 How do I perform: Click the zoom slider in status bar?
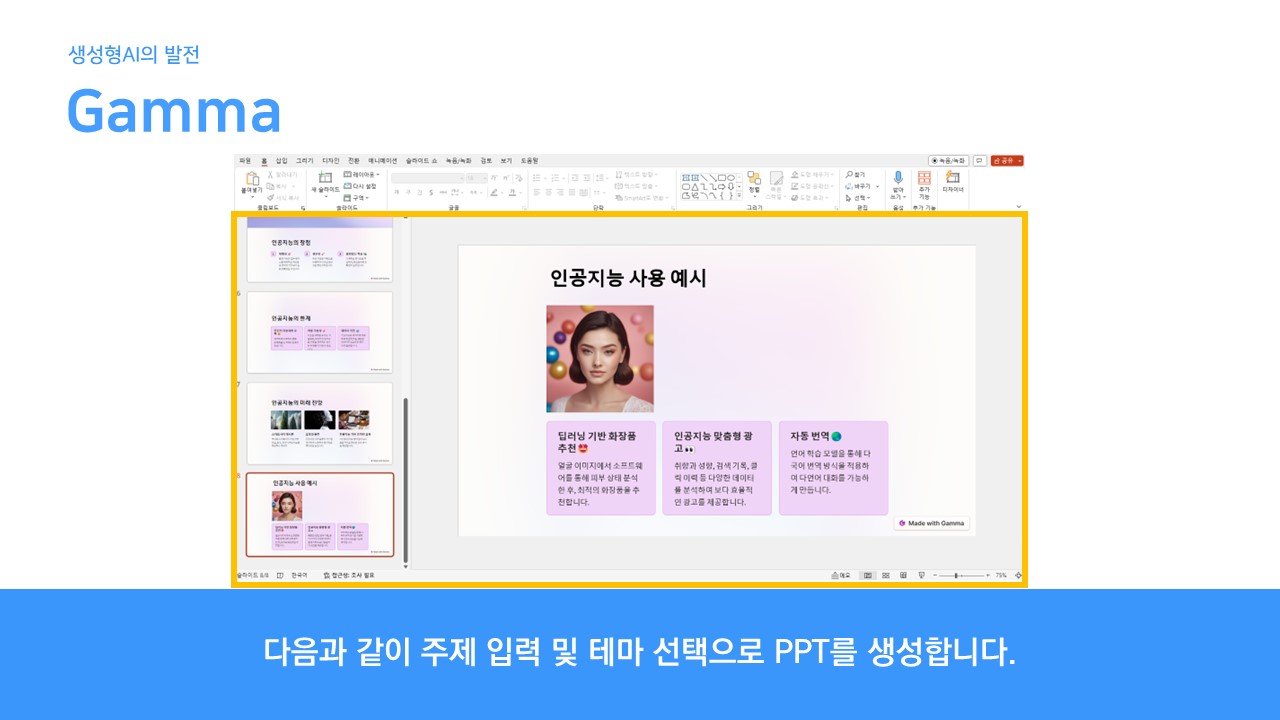[961, 575]
